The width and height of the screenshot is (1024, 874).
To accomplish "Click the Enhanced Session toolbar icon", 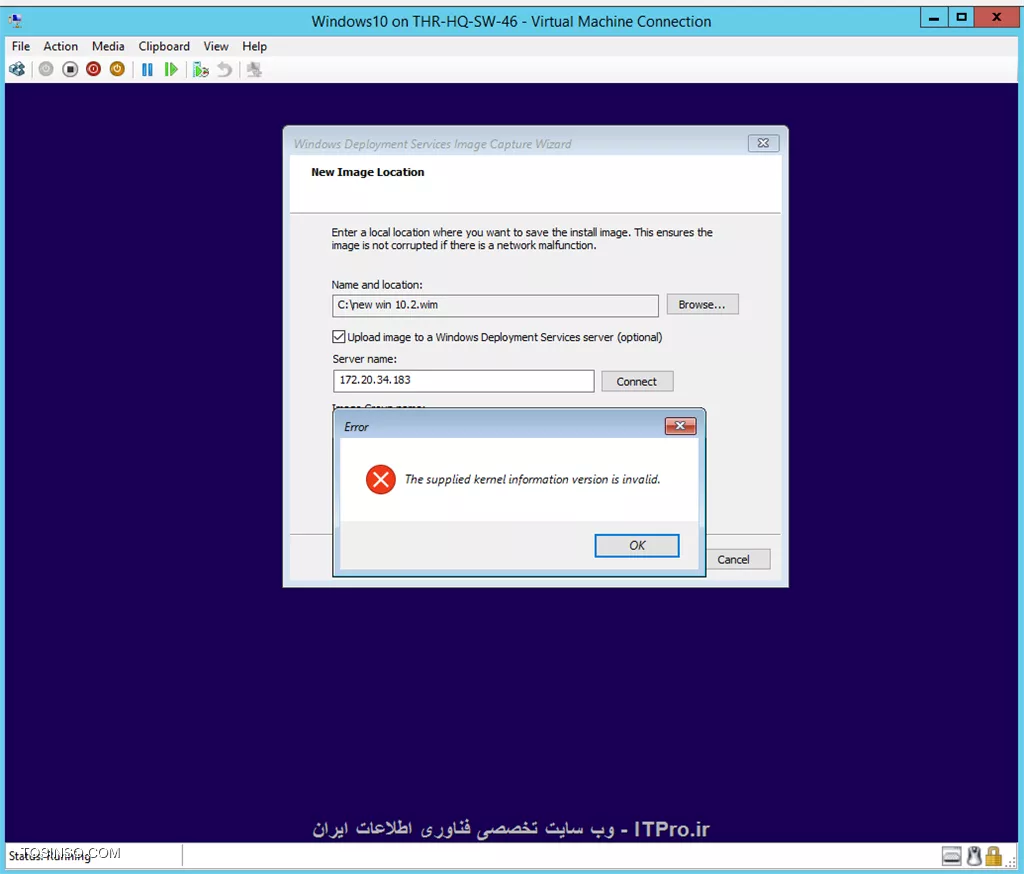I will pyautogui.click(x=254, y=69).
